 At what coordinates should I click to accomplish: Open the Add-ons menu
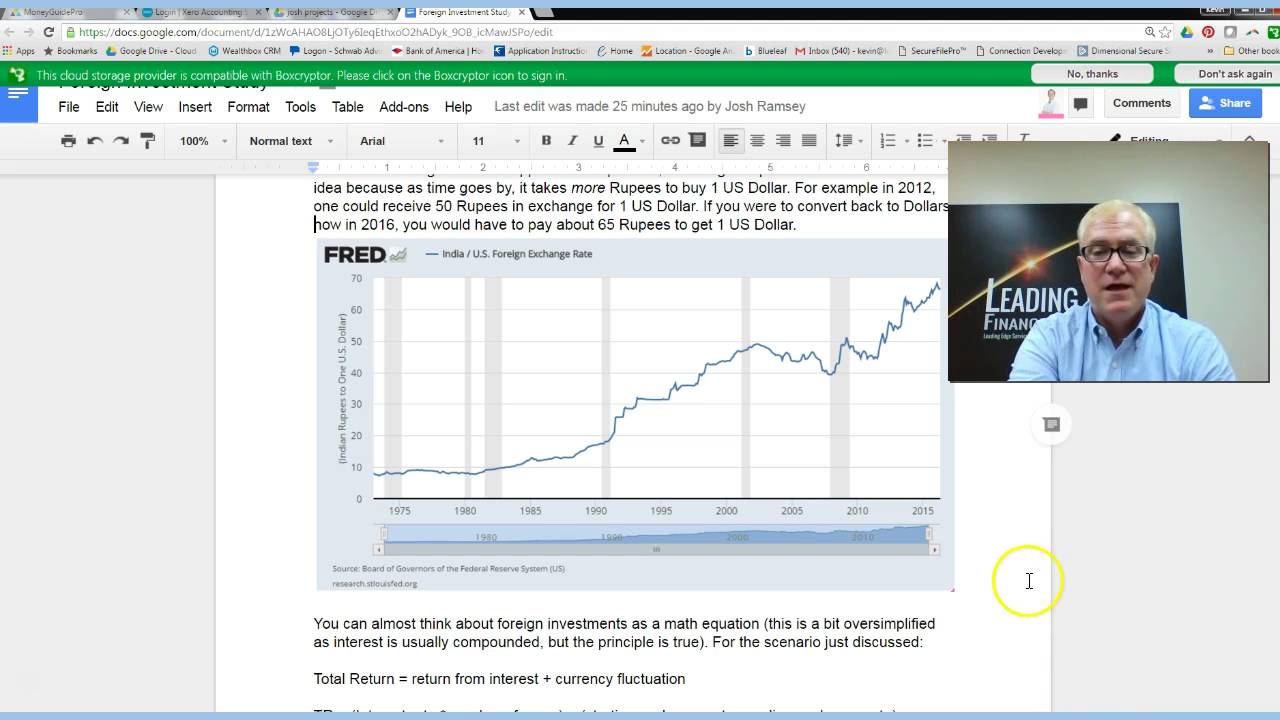pos(404,107)
